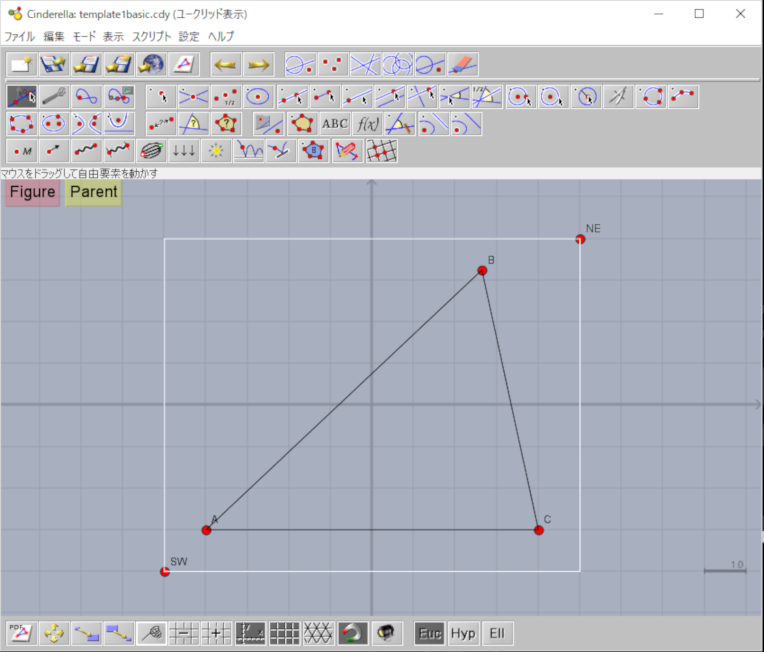Select the f(x) function tool
The image size is (764, 652).
coord(367,124)
